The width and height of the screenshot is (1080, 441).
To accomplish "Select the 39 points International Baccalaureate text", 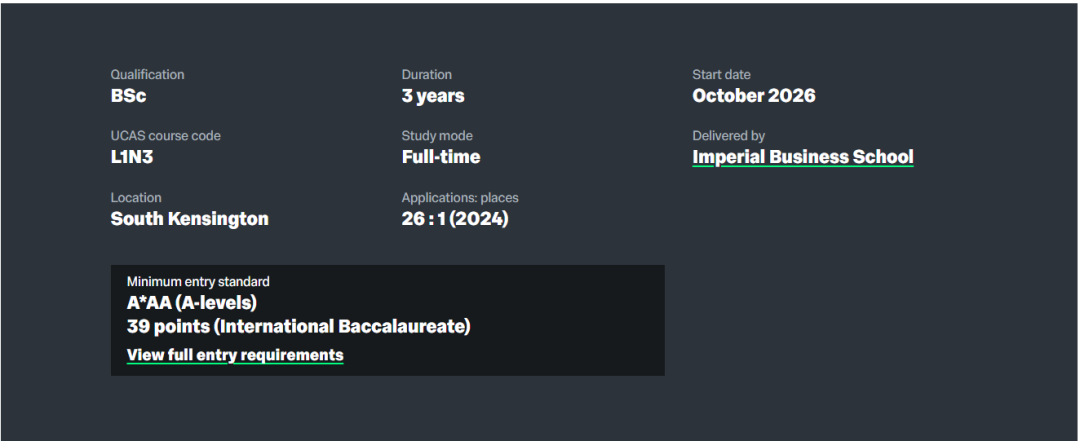I will click(298, 327).
